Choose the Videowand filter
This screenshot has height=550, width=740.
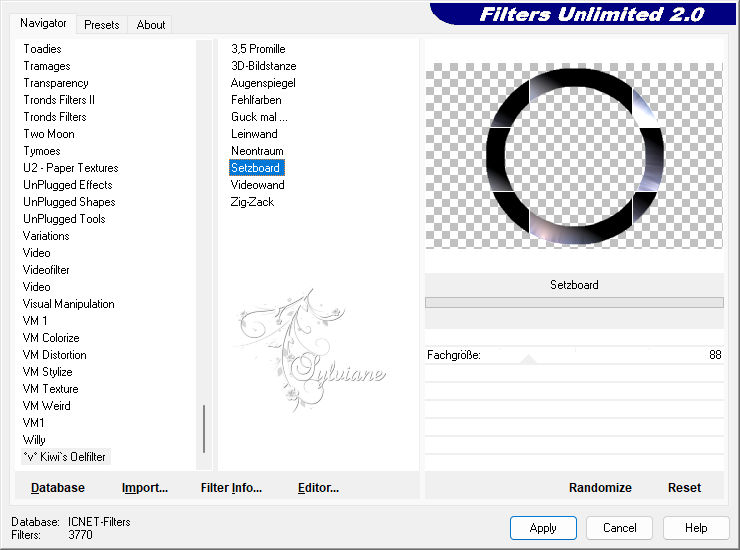[257, 185]
